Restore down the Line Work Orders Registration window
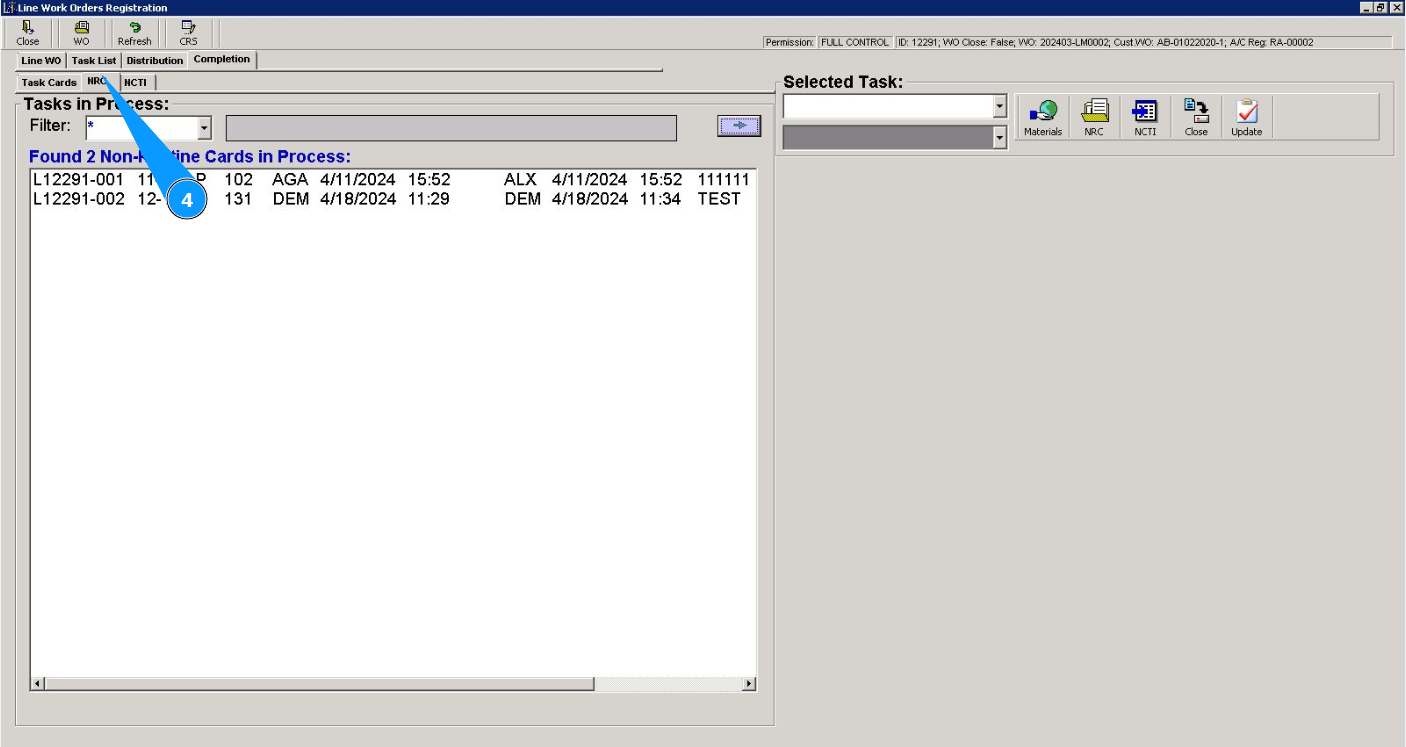 click(x=1381, y=7)
